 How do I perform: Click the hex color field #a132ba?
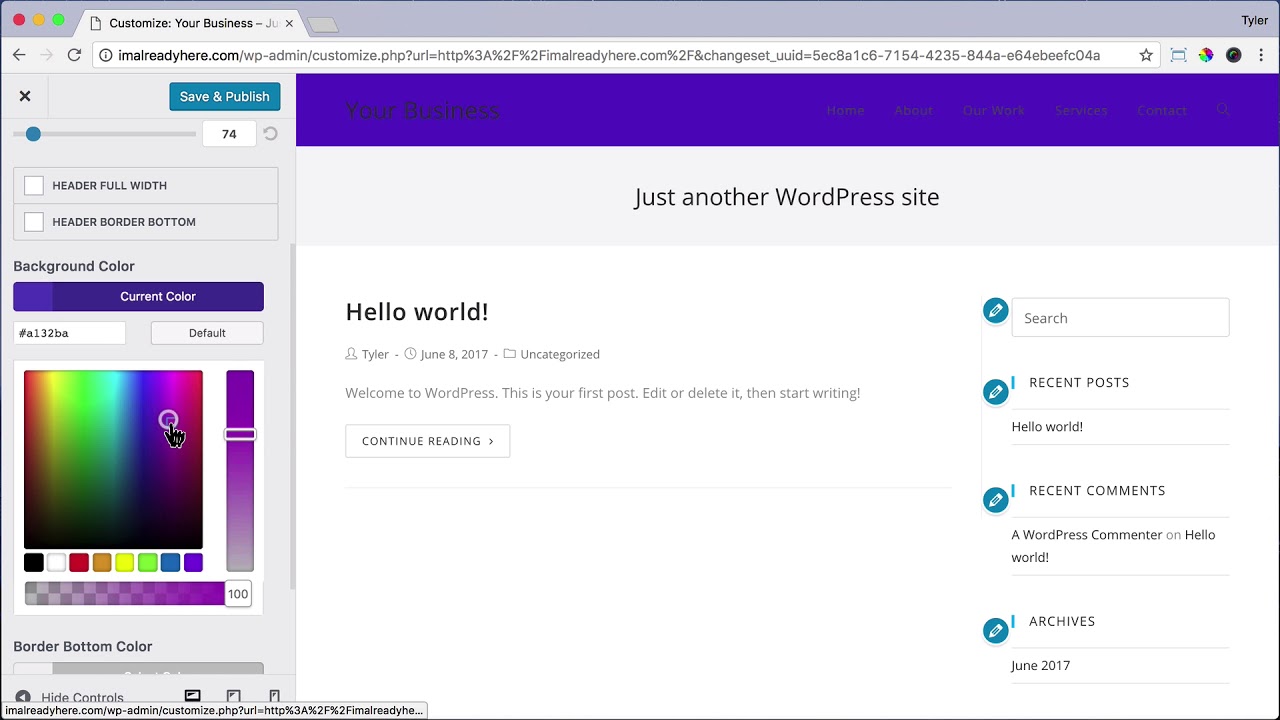pyautogui.click(x=70, y=333)
